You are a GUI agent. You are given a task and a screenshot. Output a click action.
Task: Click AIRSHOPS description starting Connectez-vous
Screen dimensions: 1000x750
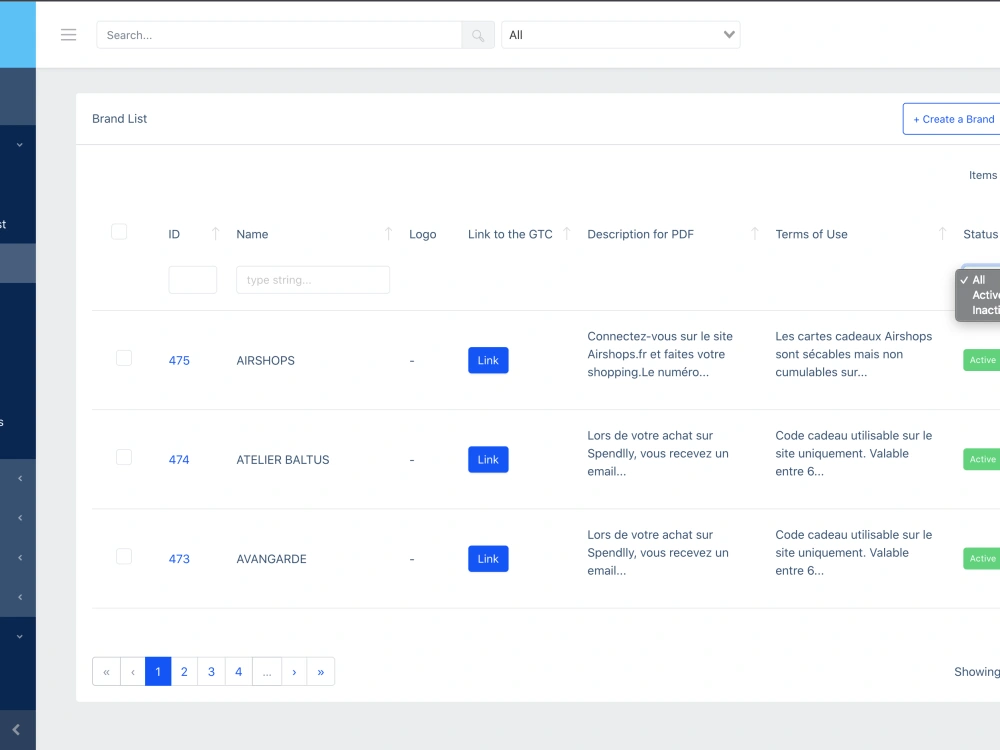tap(660, 354)
